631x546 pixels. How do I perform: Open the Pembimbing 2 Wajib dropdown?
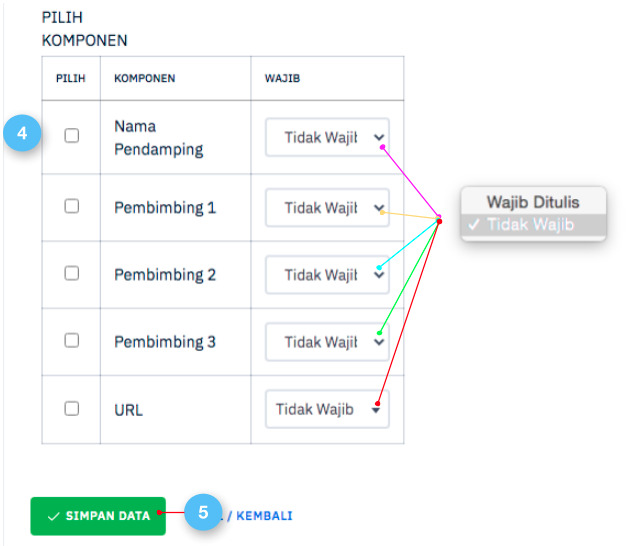tap(327, 275)
